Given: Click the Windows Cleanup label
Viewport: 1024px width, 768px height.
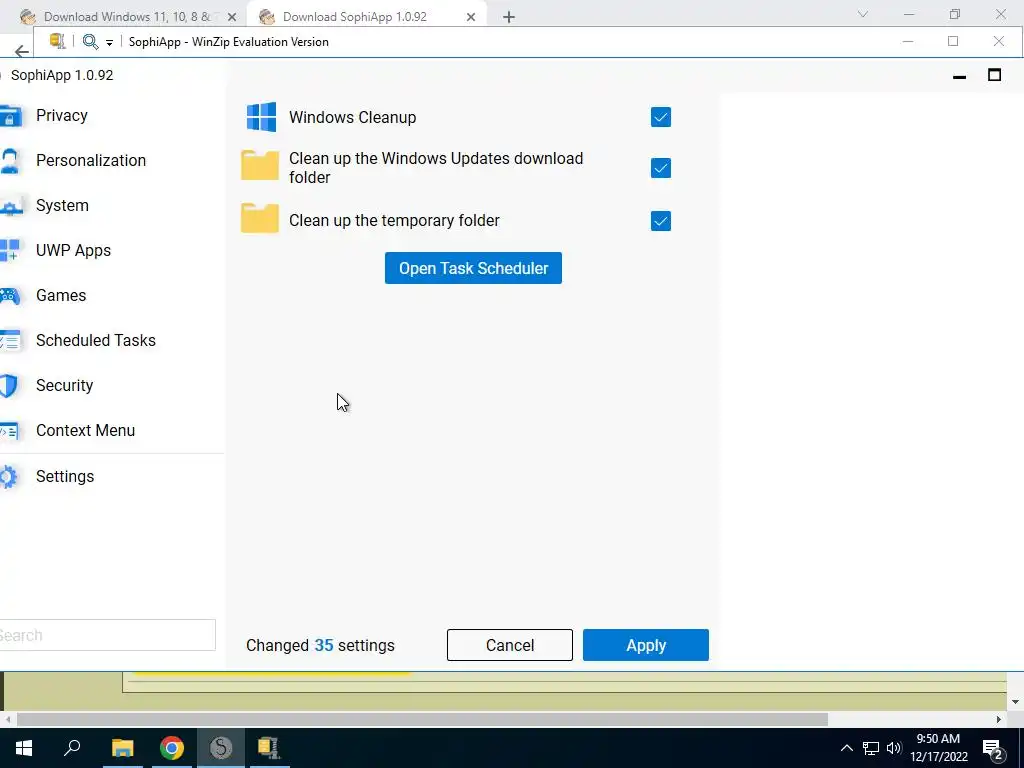Looking at the screenshot, I should pyautogui.click(x=353, y=118).
